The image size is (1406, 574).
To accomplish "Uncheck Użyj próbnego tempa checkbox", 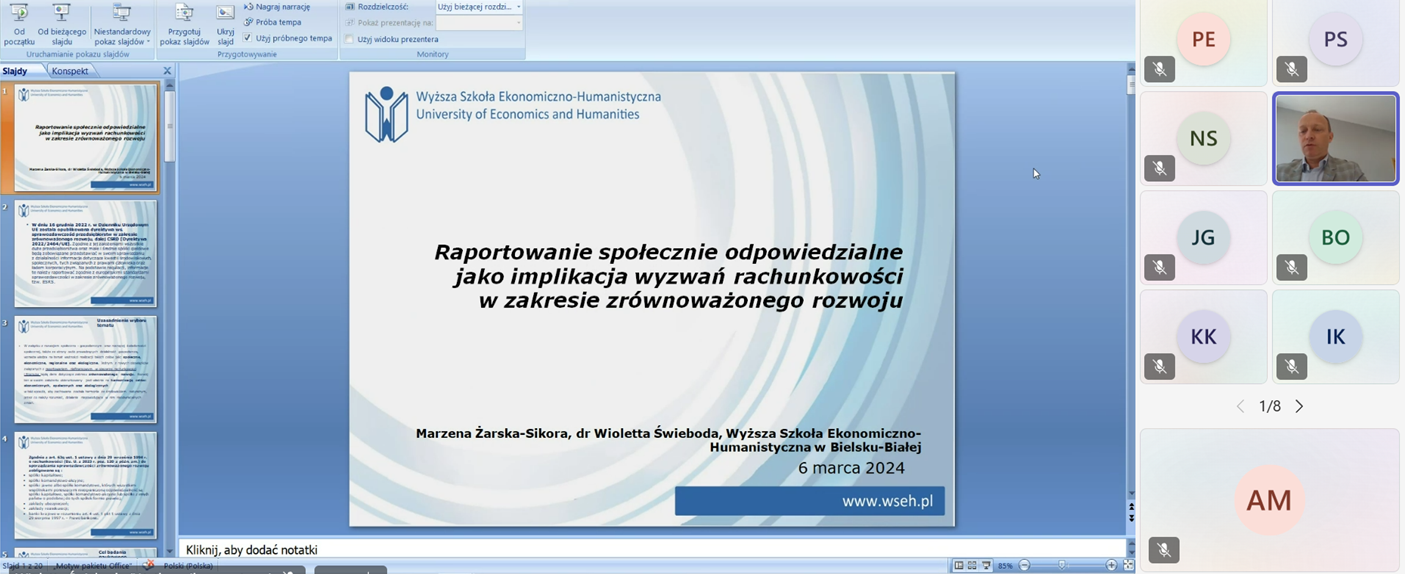I will [x=248, y=38].
